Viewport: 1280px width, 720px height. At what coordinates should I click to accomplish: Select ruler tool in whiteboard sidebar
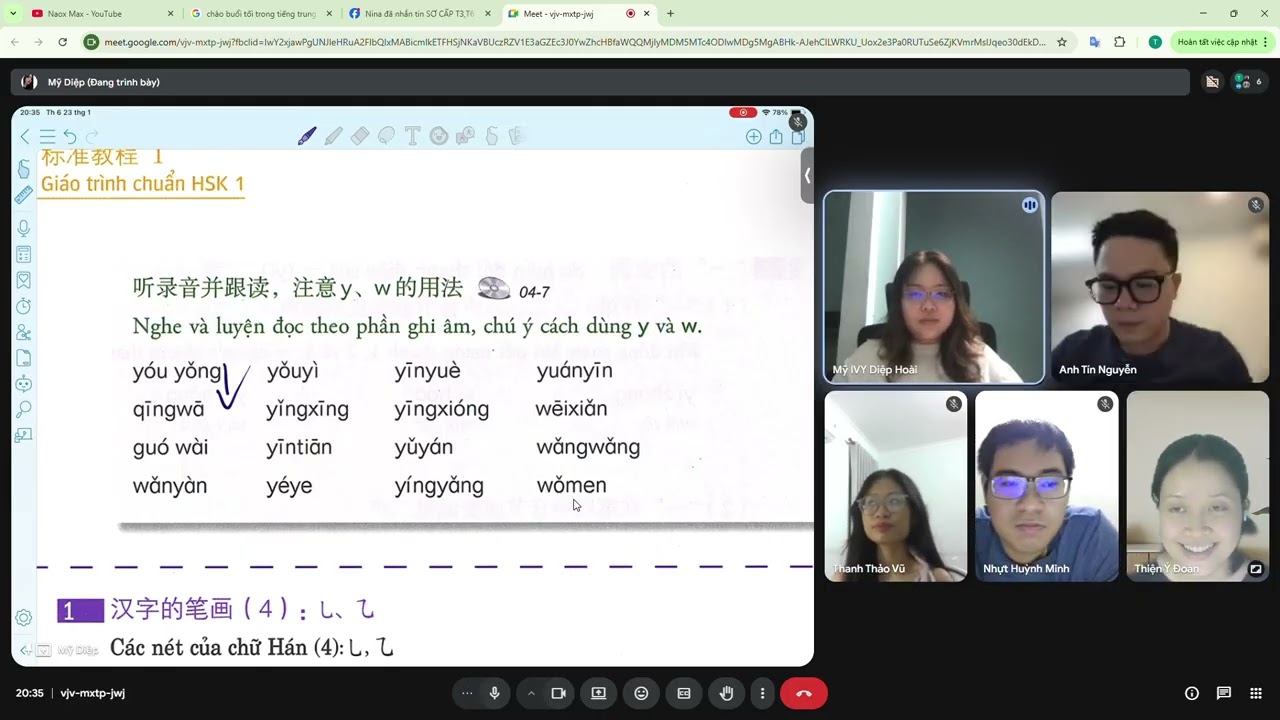pyautogui.click(x=24, y=196)
